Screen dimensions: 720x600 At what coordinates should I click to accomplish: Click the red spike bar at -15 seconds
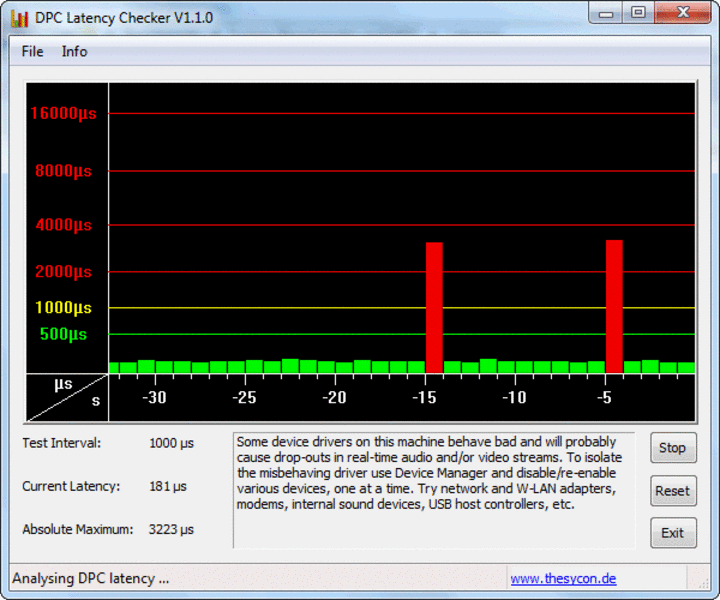(434, 308)
